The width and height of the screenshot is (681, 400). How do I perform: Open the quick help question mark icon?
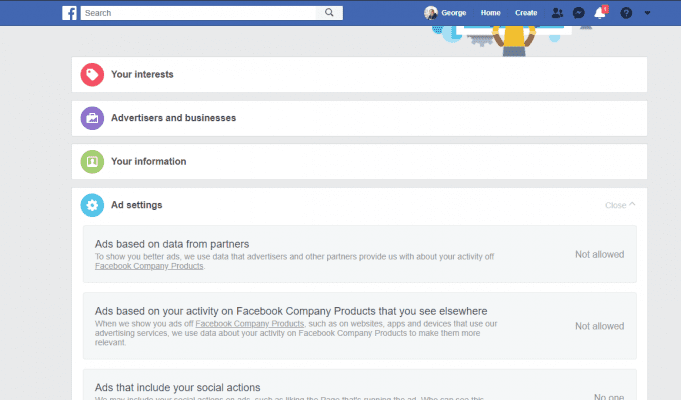point(626,13)
